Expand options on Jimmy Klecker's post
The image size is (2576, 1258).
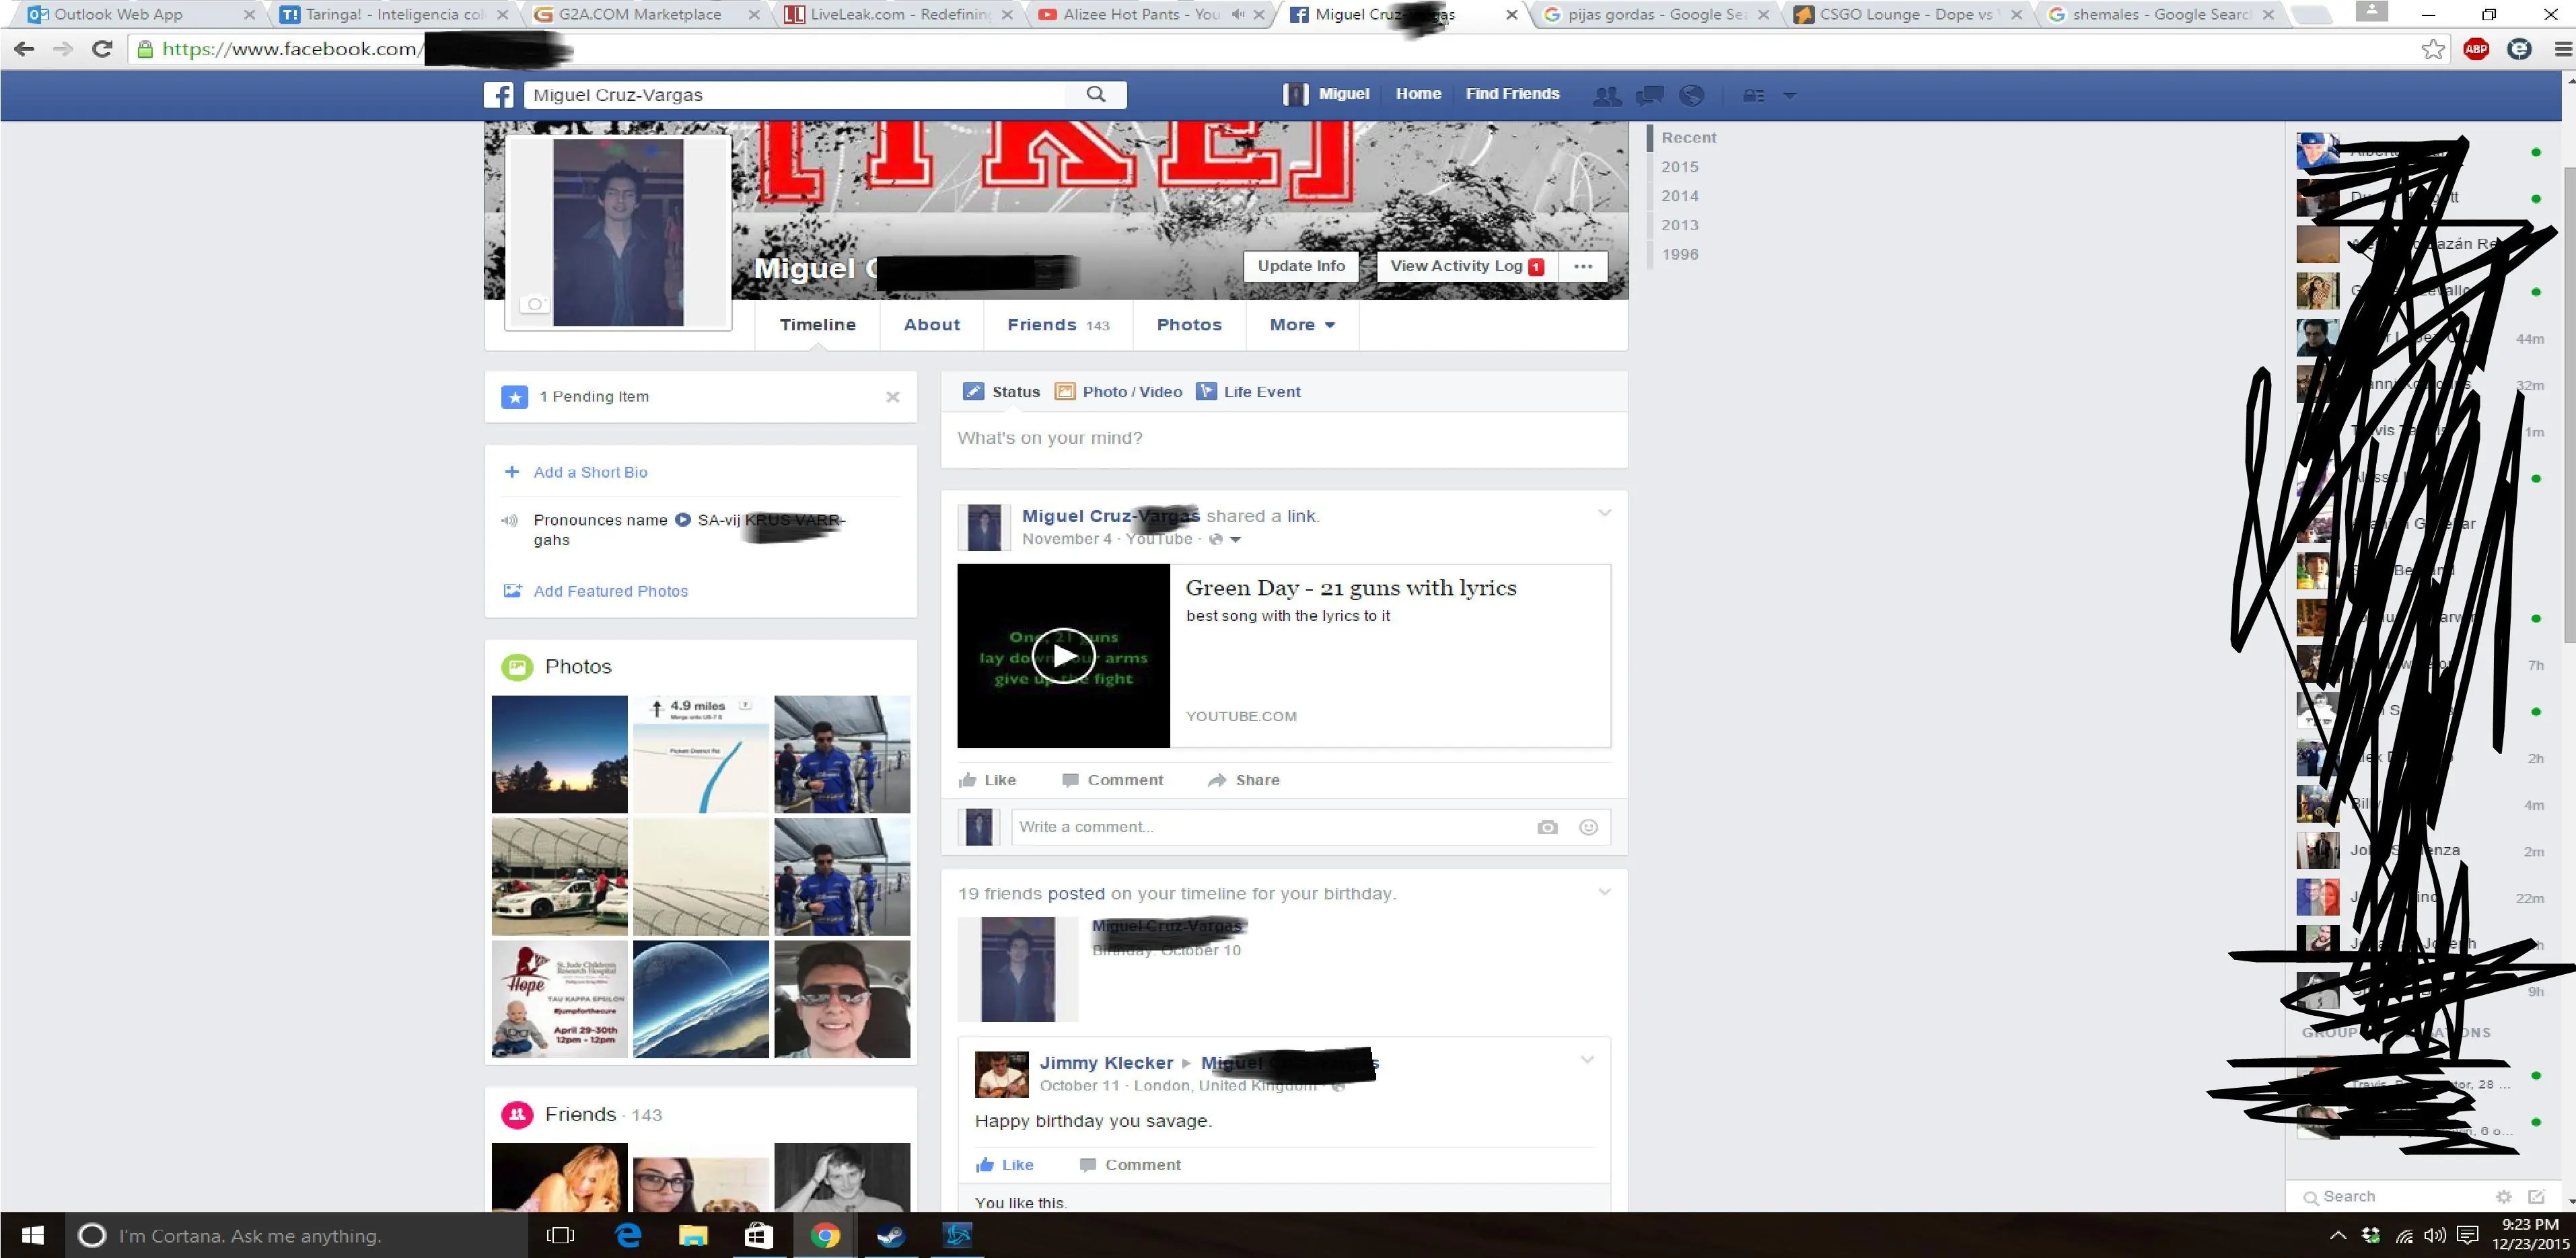(1587, 1059)
